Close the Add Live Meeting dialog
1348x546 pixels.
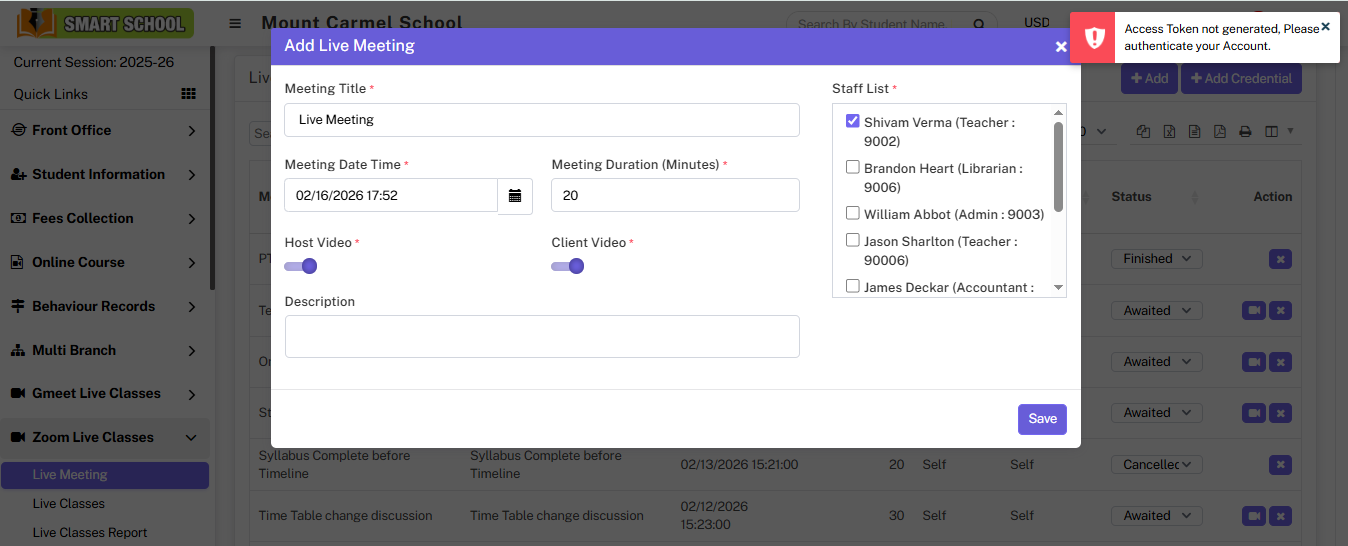tap(1061, 47)
